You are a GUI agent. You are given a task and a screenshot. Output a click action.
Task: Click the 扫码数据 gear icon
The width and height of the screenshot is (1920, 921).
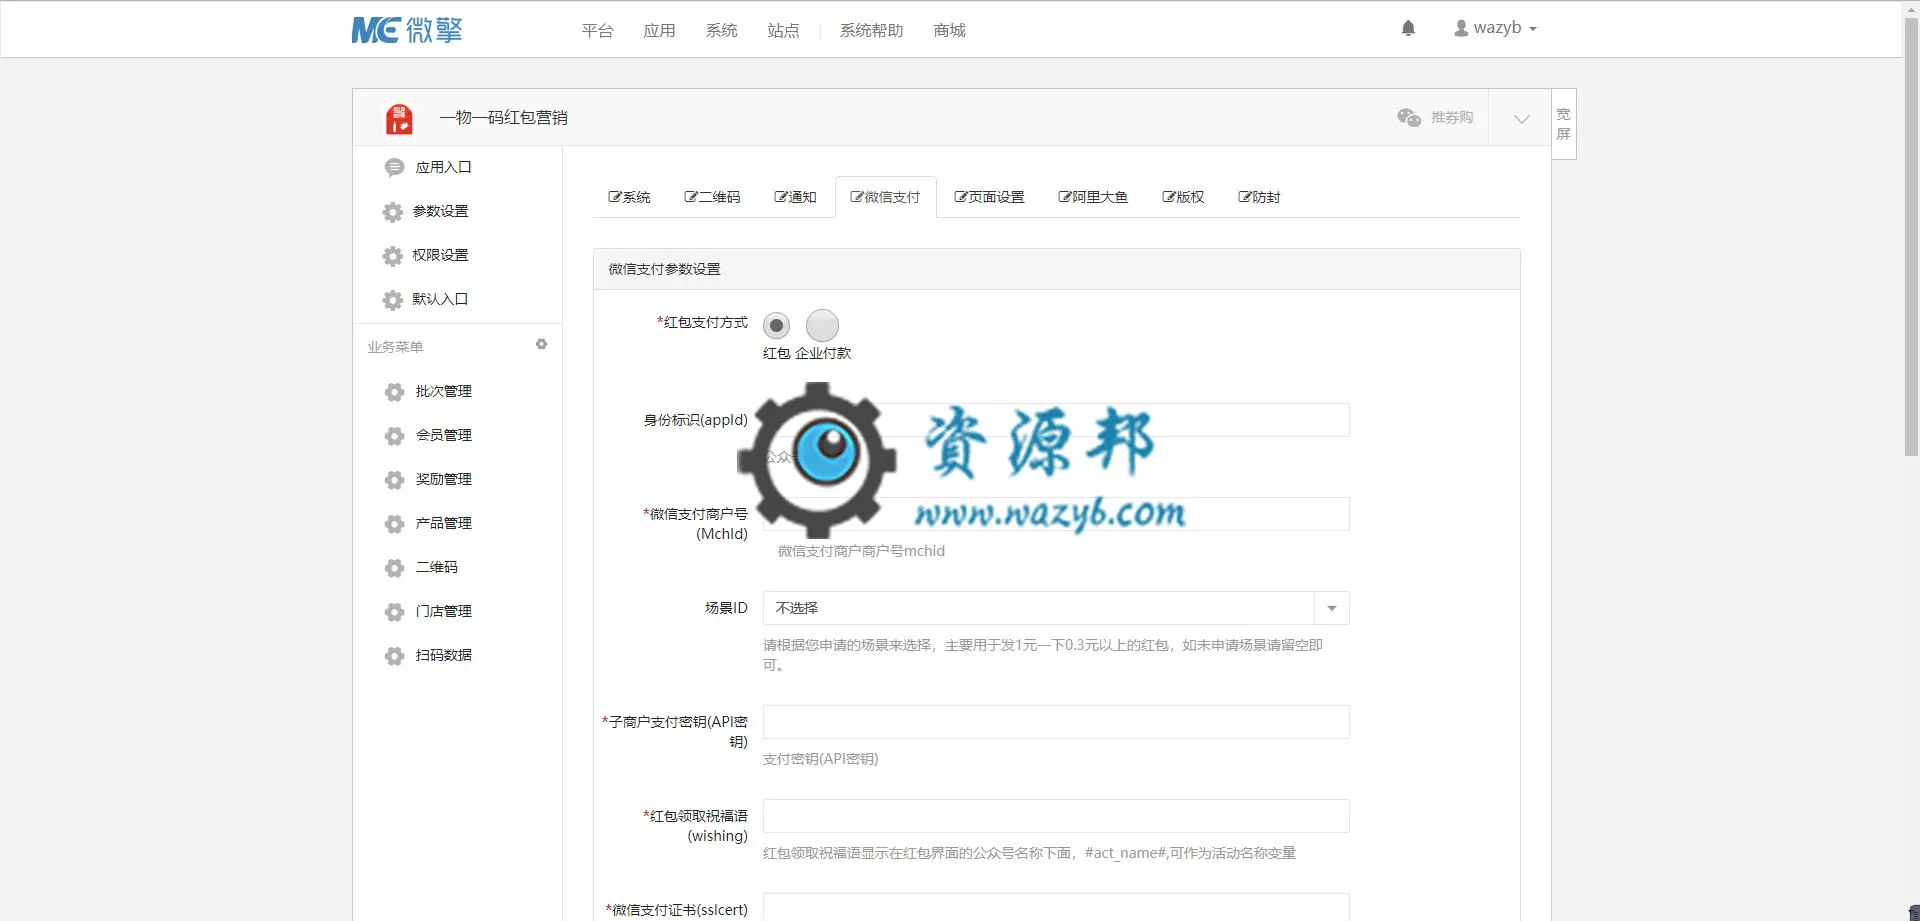click(x=395, y=656)
